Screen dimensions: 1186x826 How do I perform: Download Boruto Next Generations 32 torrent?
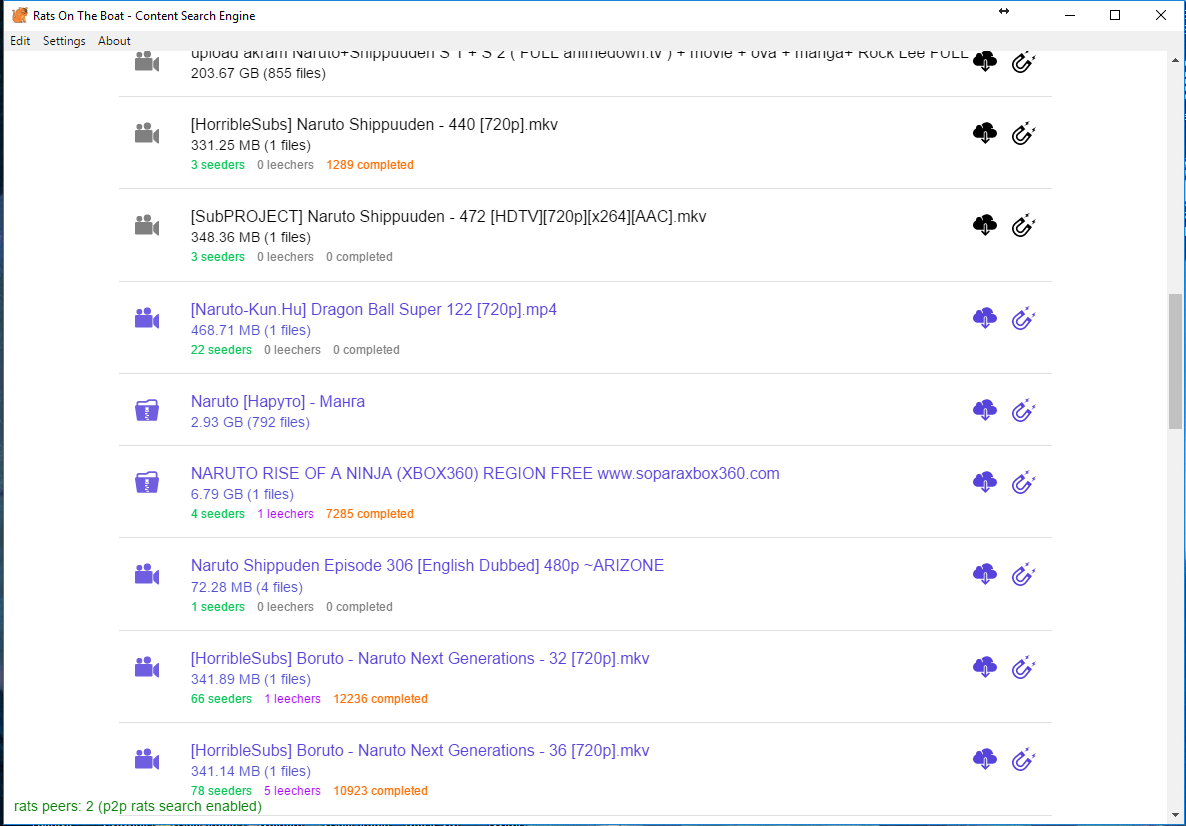tap(985, 667)
